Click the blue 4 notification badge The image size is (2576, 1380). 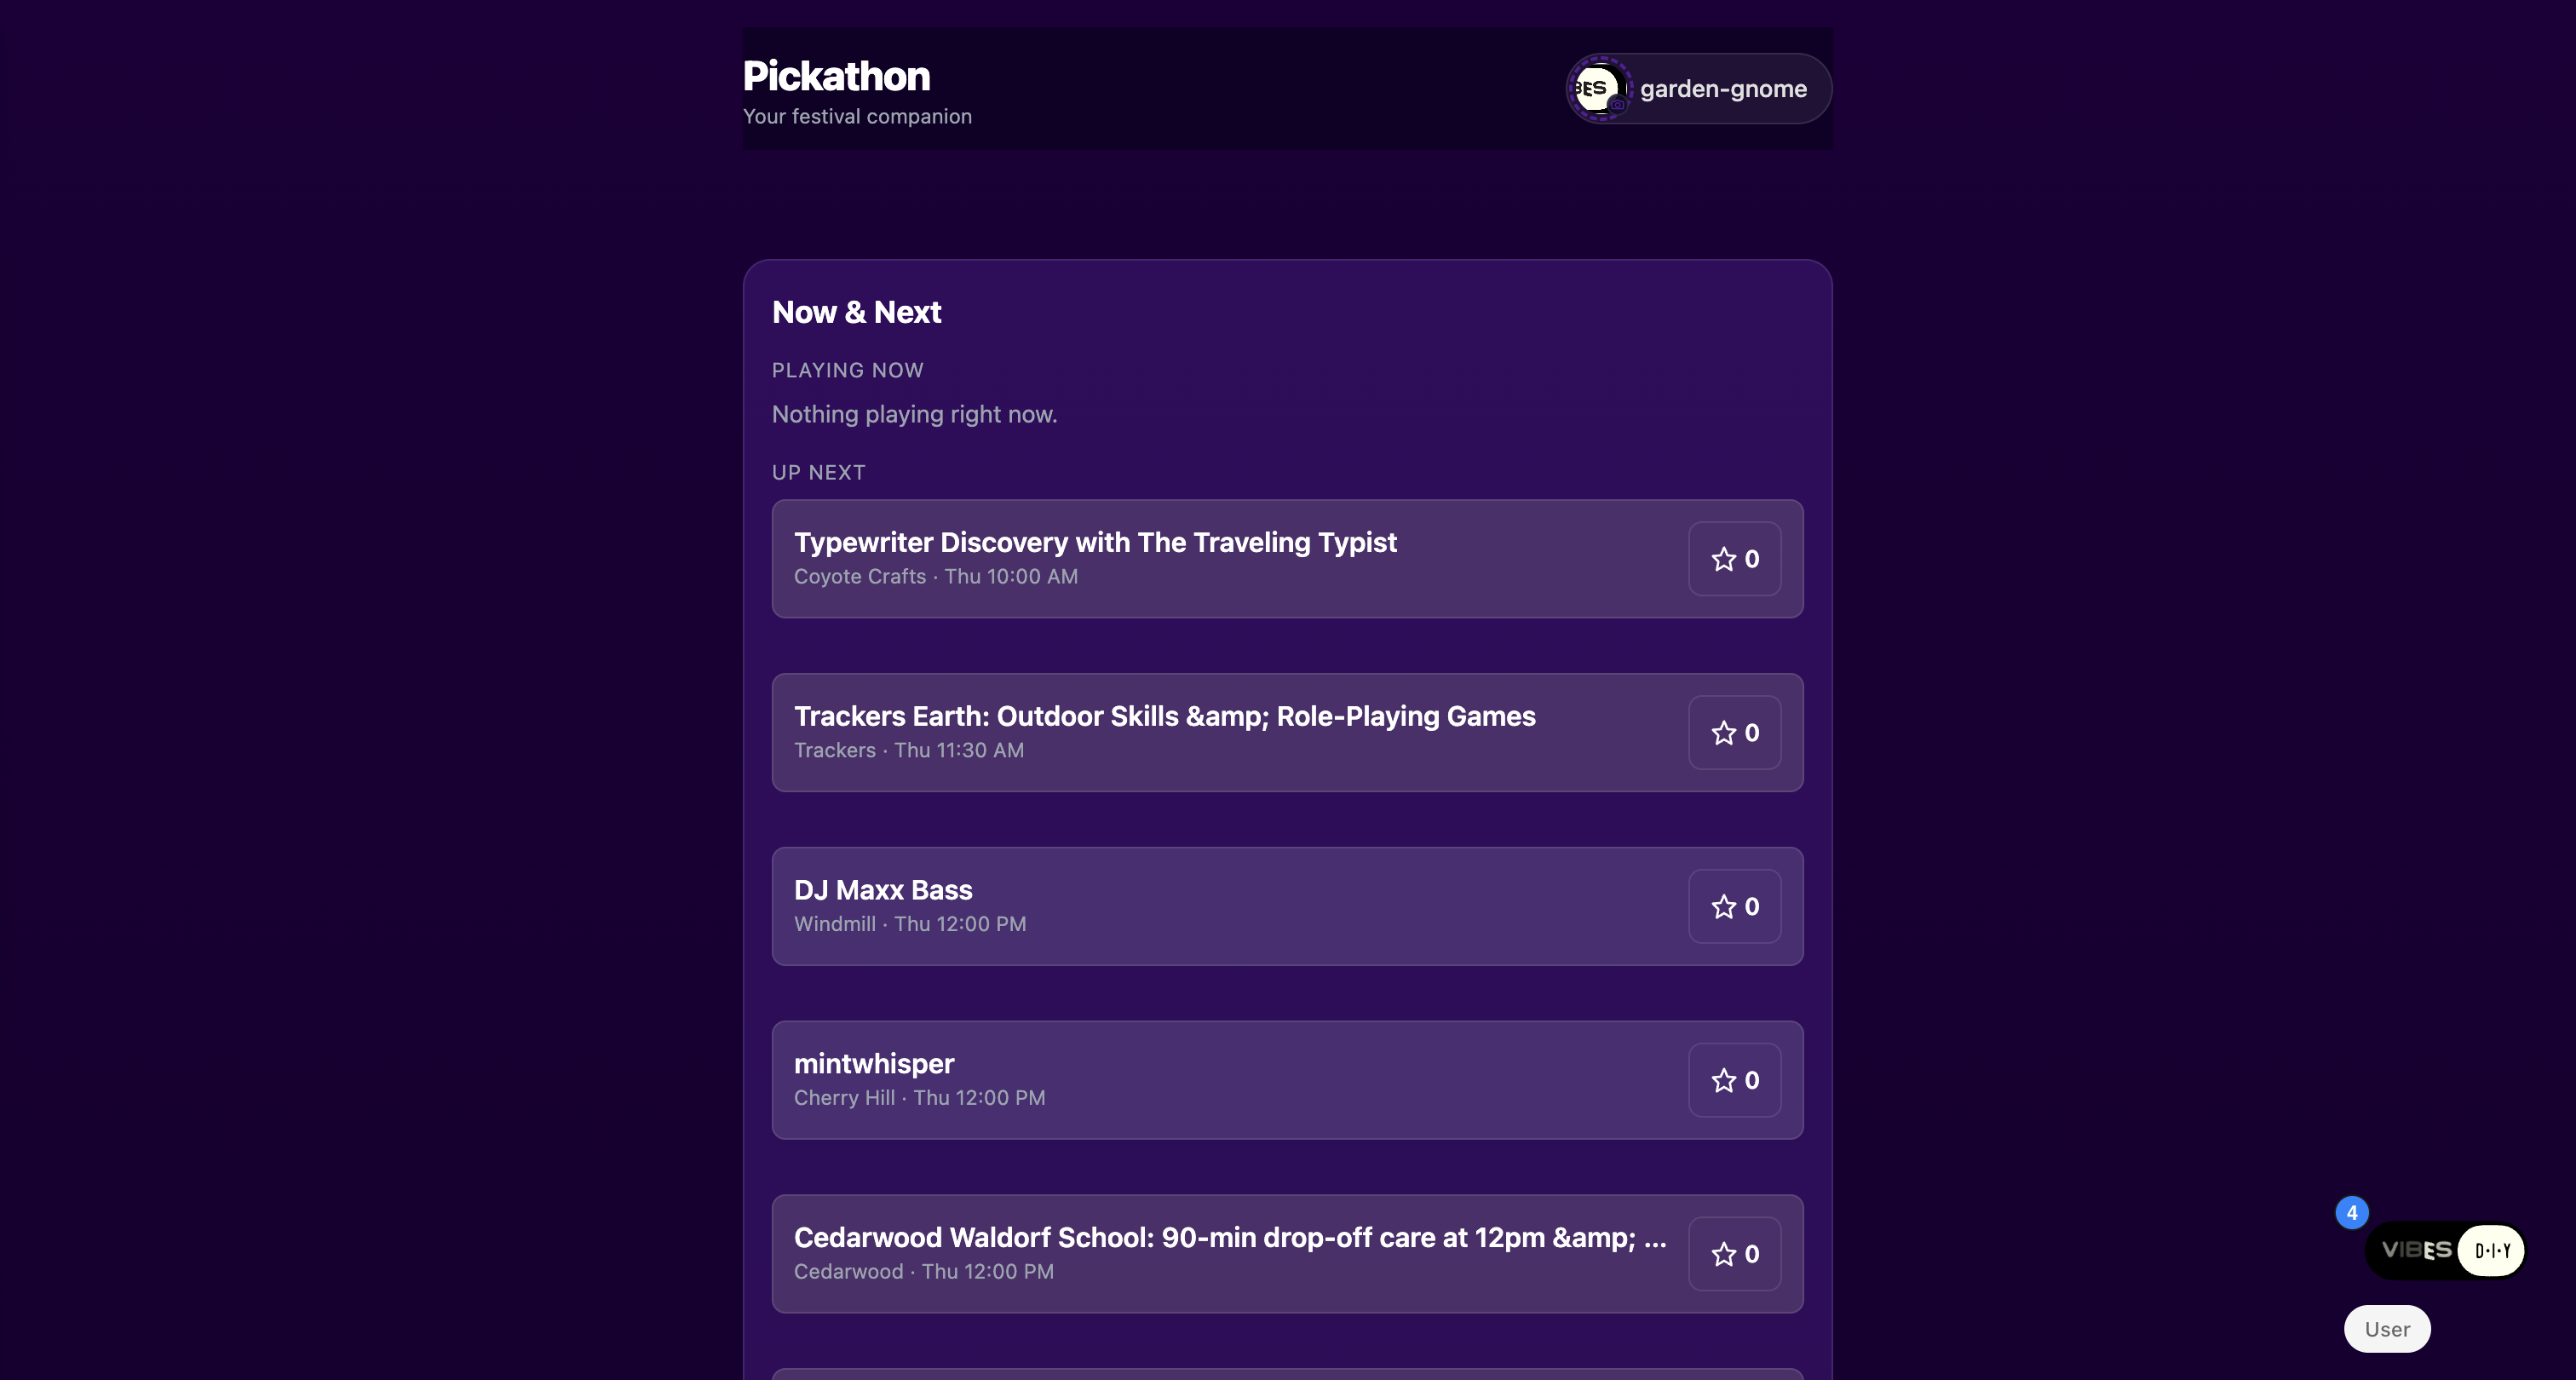2351,1213
